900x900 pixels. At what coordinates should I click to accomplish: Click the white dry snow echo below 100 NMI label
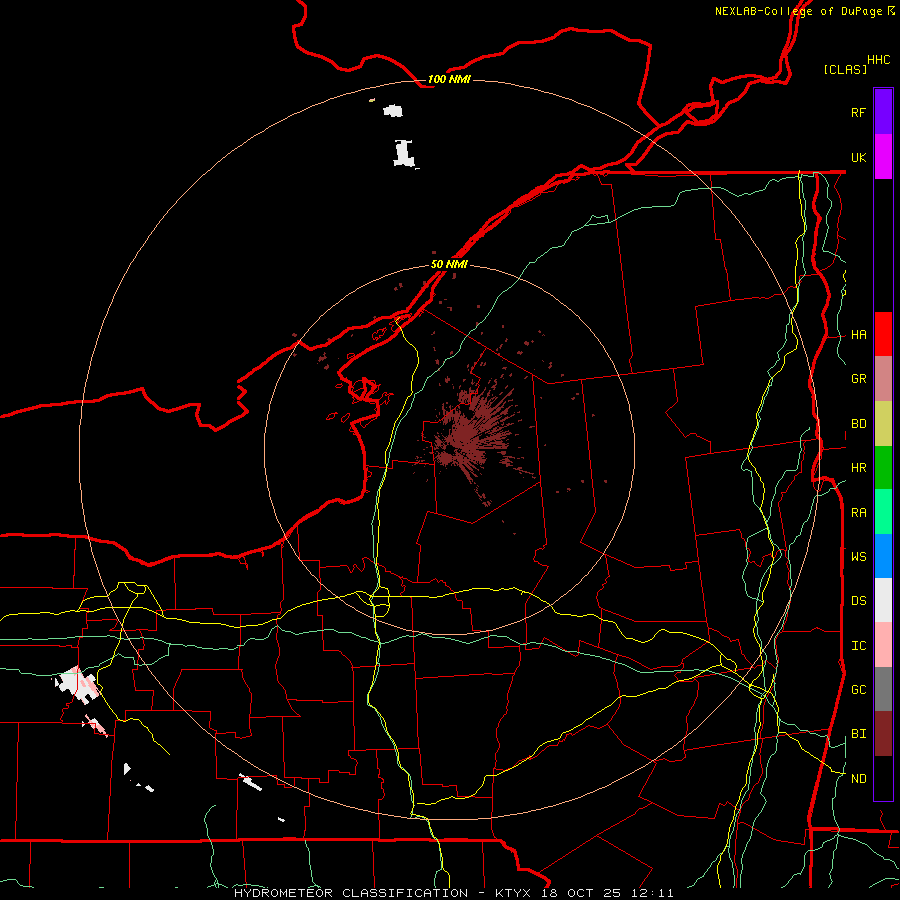point(405,153)
